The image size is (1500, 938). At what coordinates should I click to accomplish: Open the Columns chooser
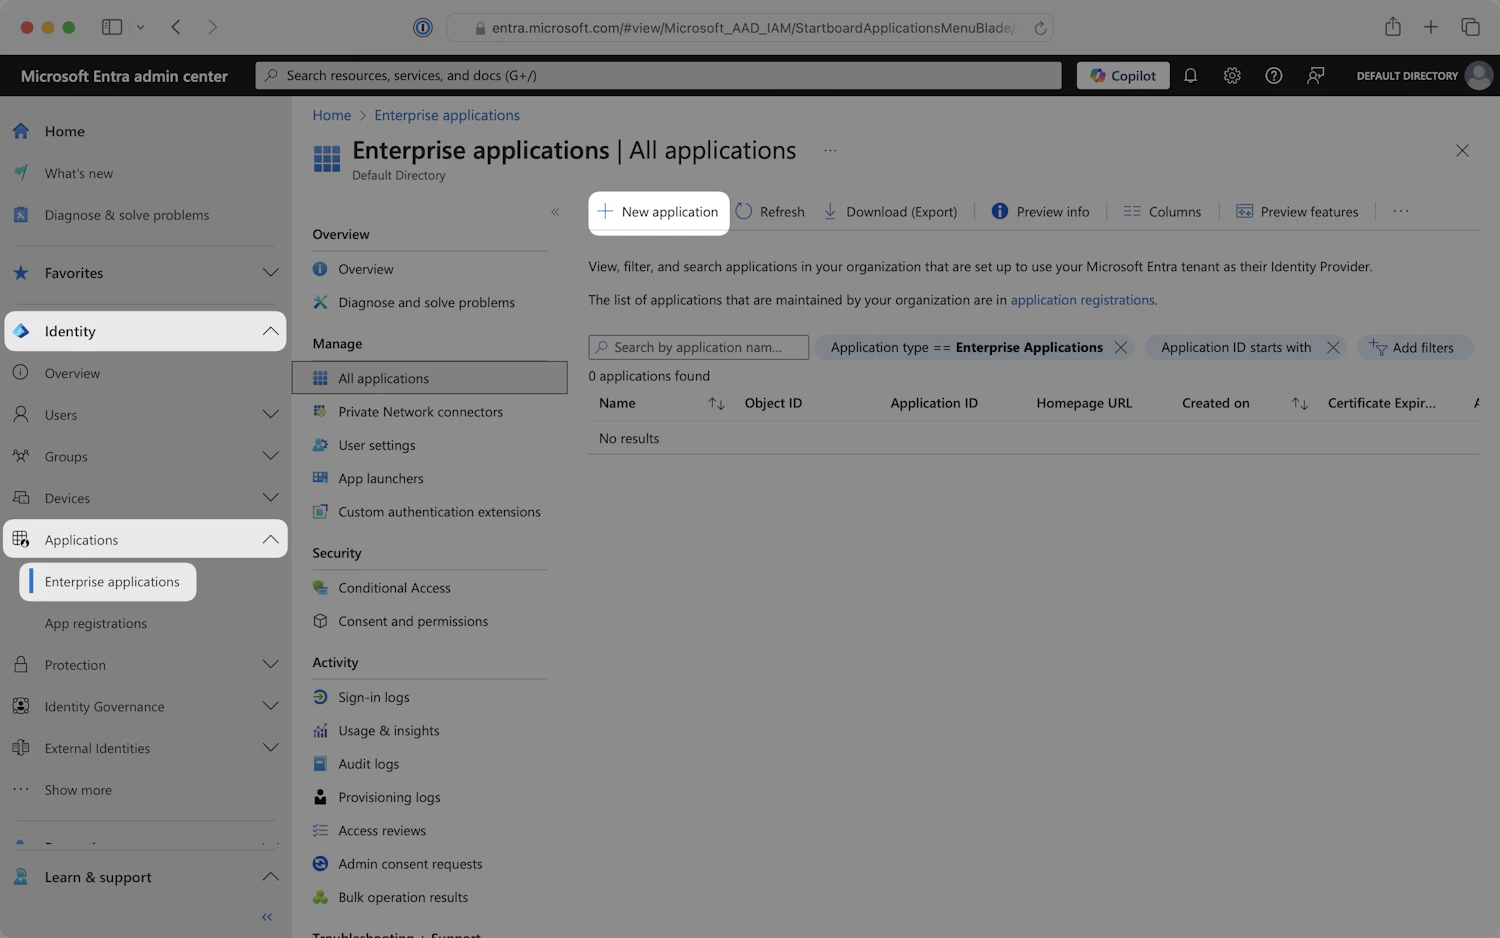[x=1162, y=212]
